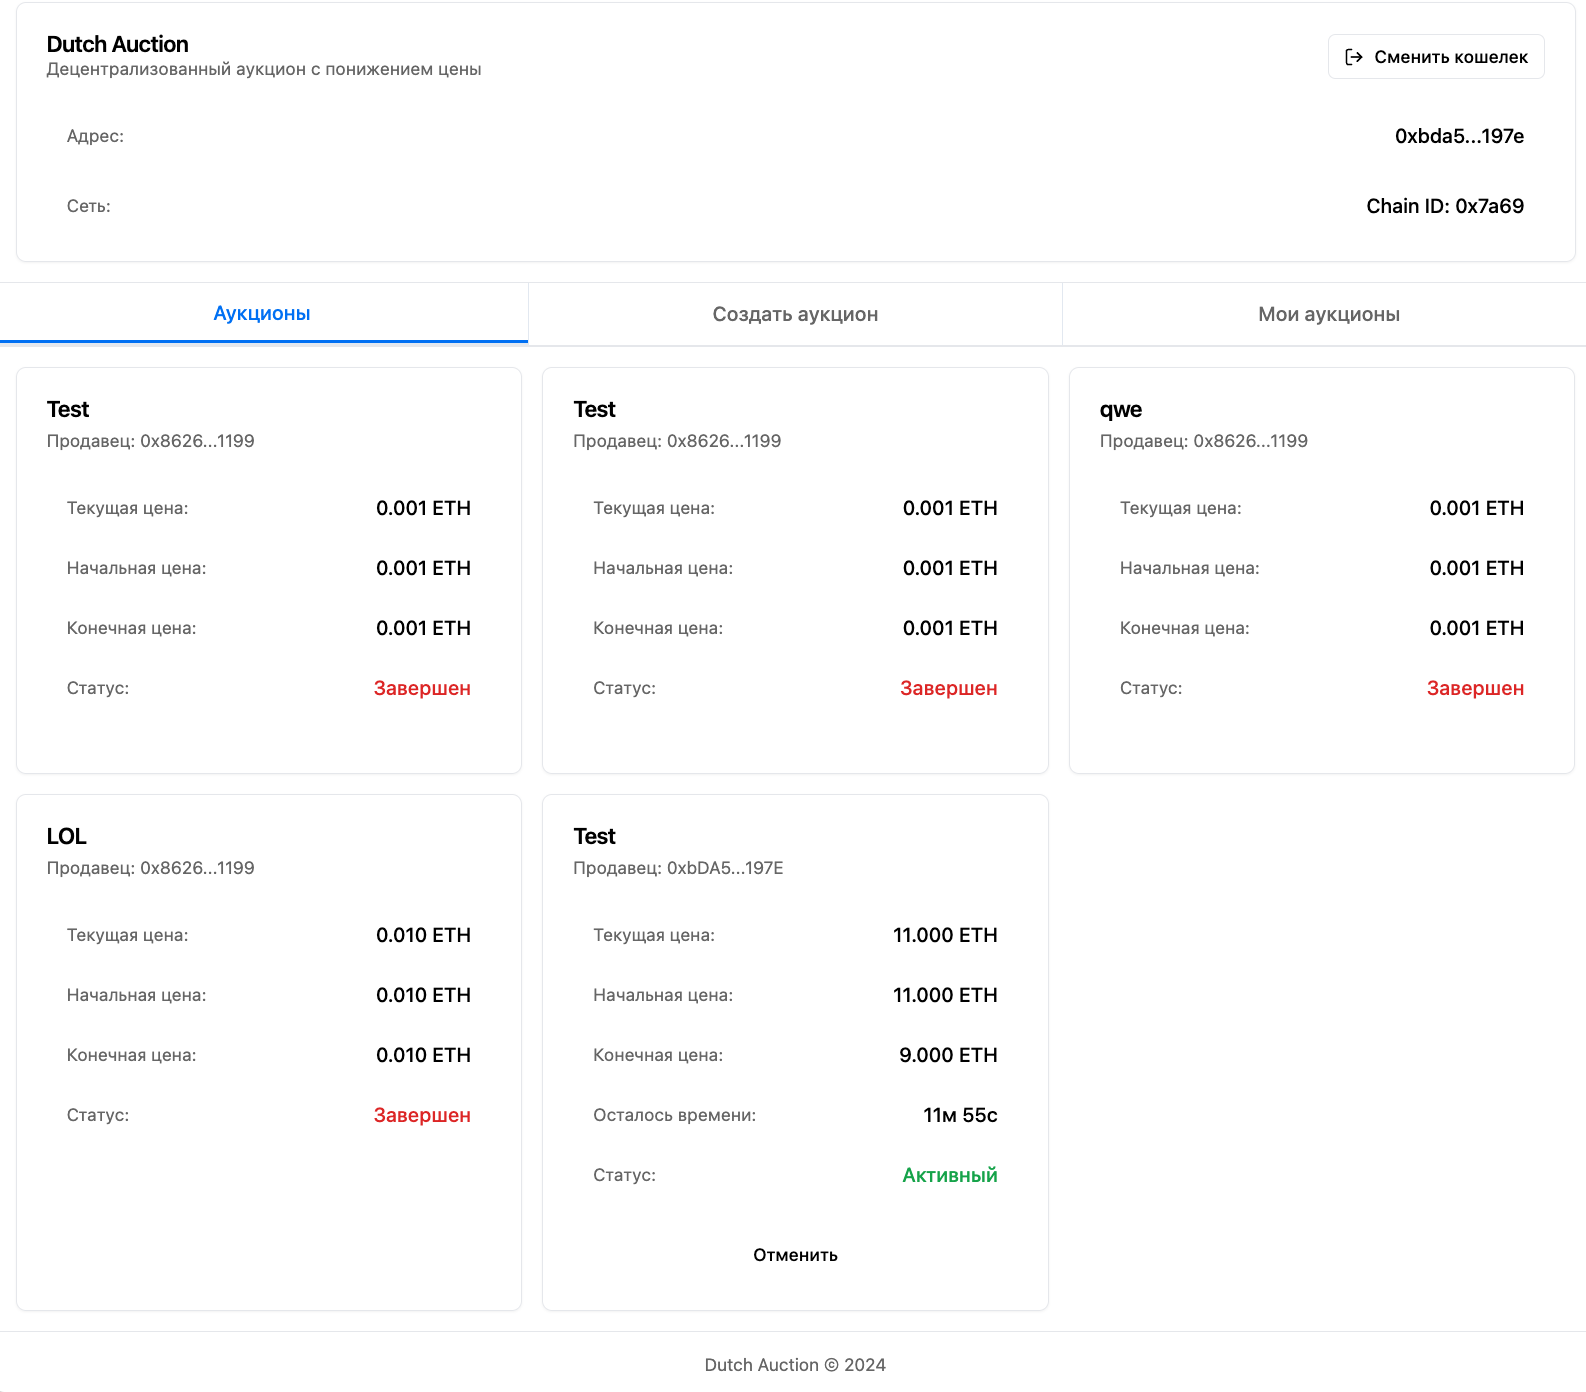Click LOL card's Начальная цена 0.010 ETH value
The height and width of the screenshot is (1392, 1586).
pos(423,995)
